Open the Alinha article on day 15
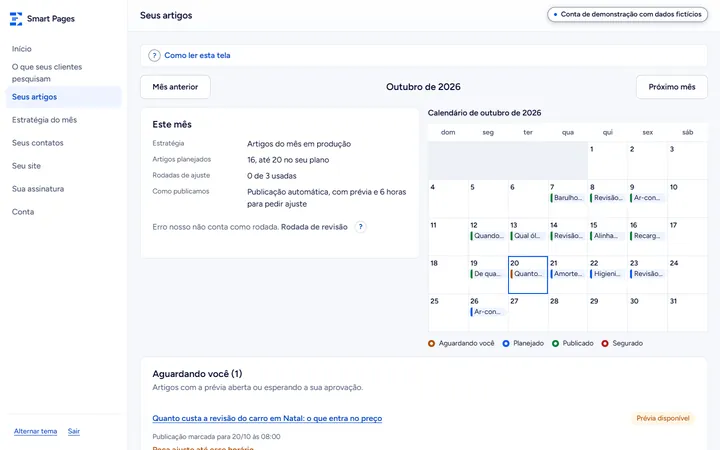This screenshot has height=450, width=720. (608, 236)
